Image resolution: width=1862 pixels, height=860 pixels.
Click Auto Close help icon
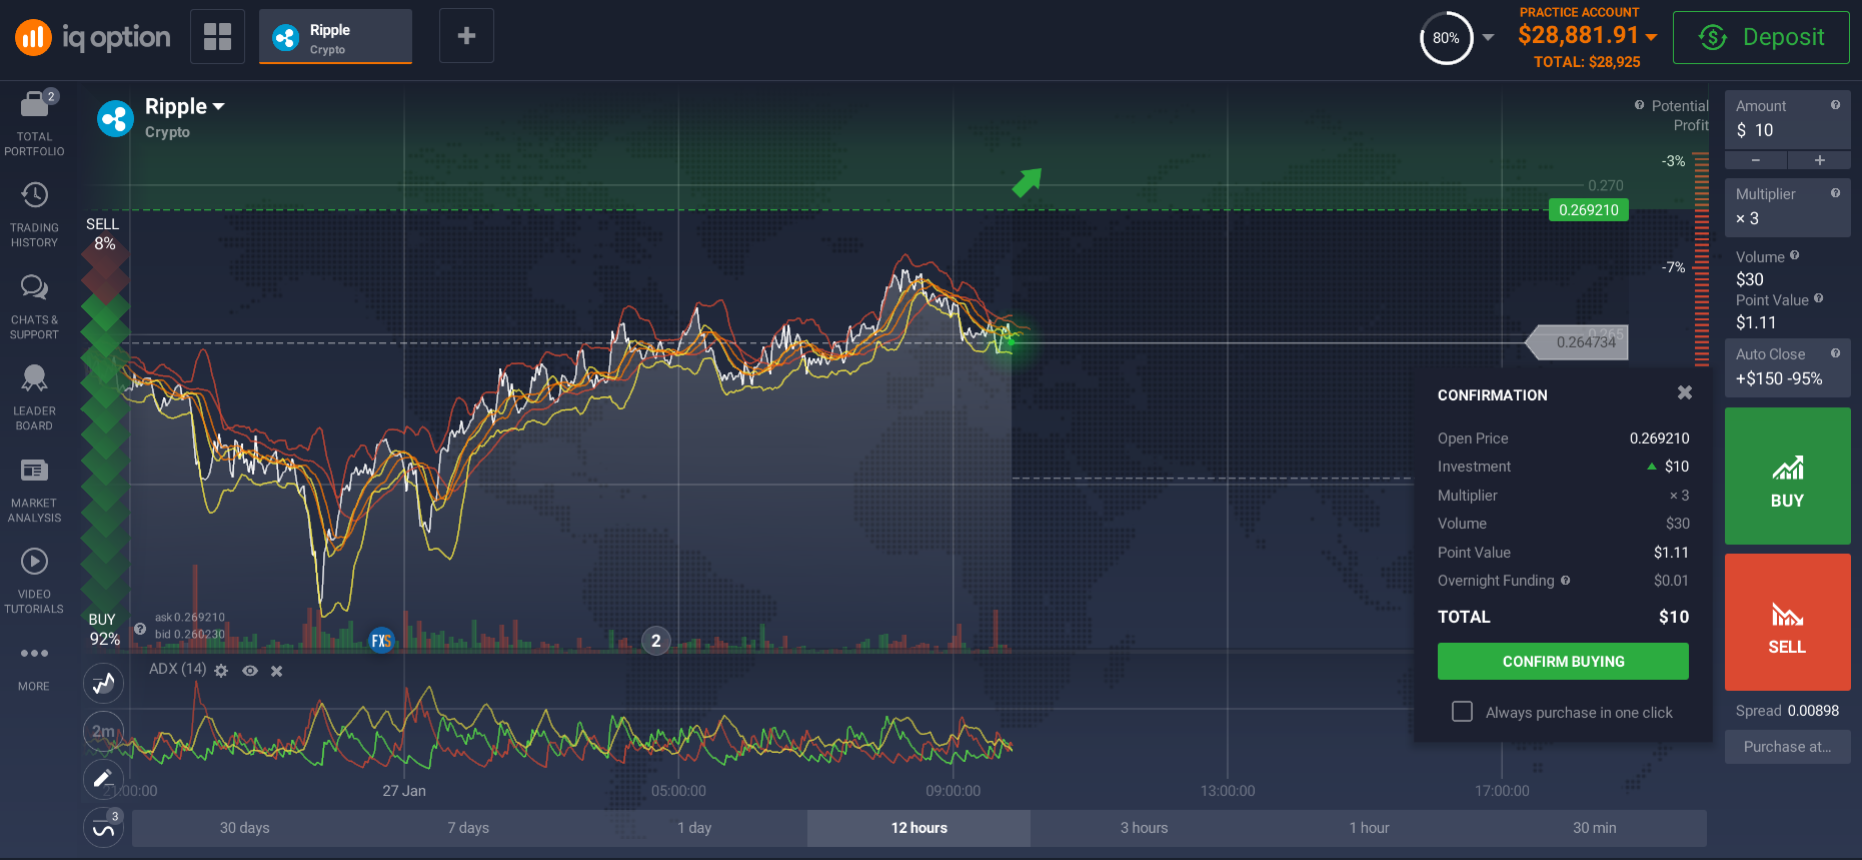point(1835,353)
